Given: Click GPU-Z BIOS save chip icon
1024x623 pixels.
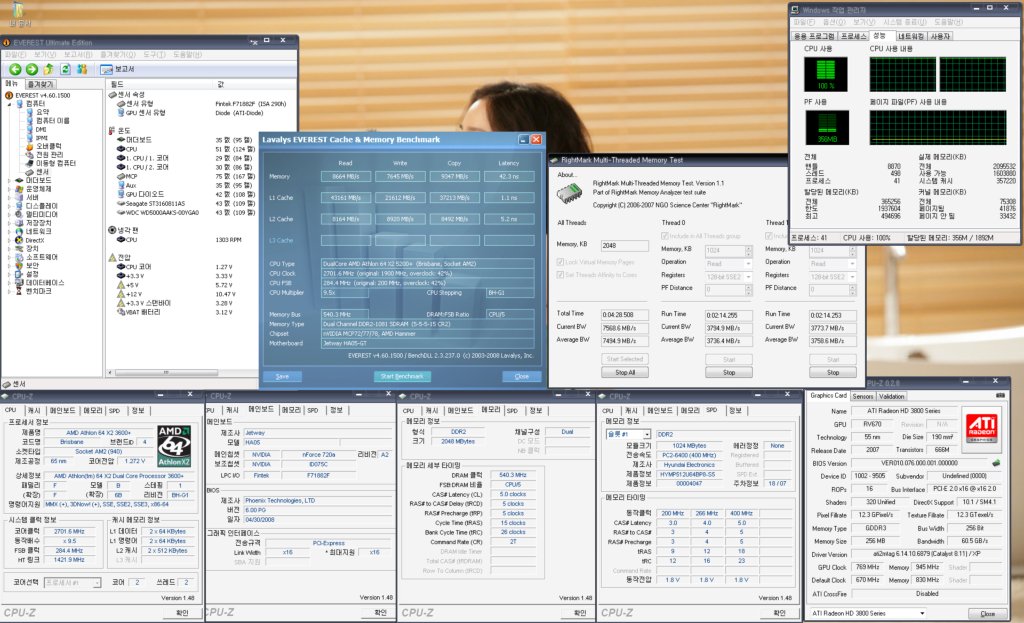Looking at the screenshot, I should tap(996, 462).
